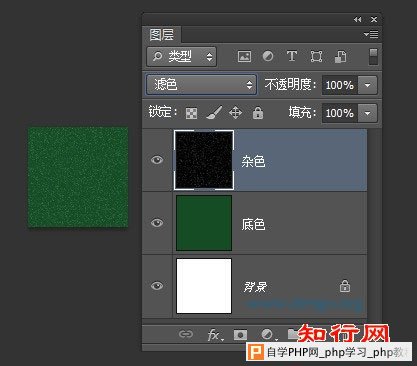Image resolution: width=417 pixels, height=366 pixels.
Task: Select 底色 green layer thumbnail
Action: [204, 223]
